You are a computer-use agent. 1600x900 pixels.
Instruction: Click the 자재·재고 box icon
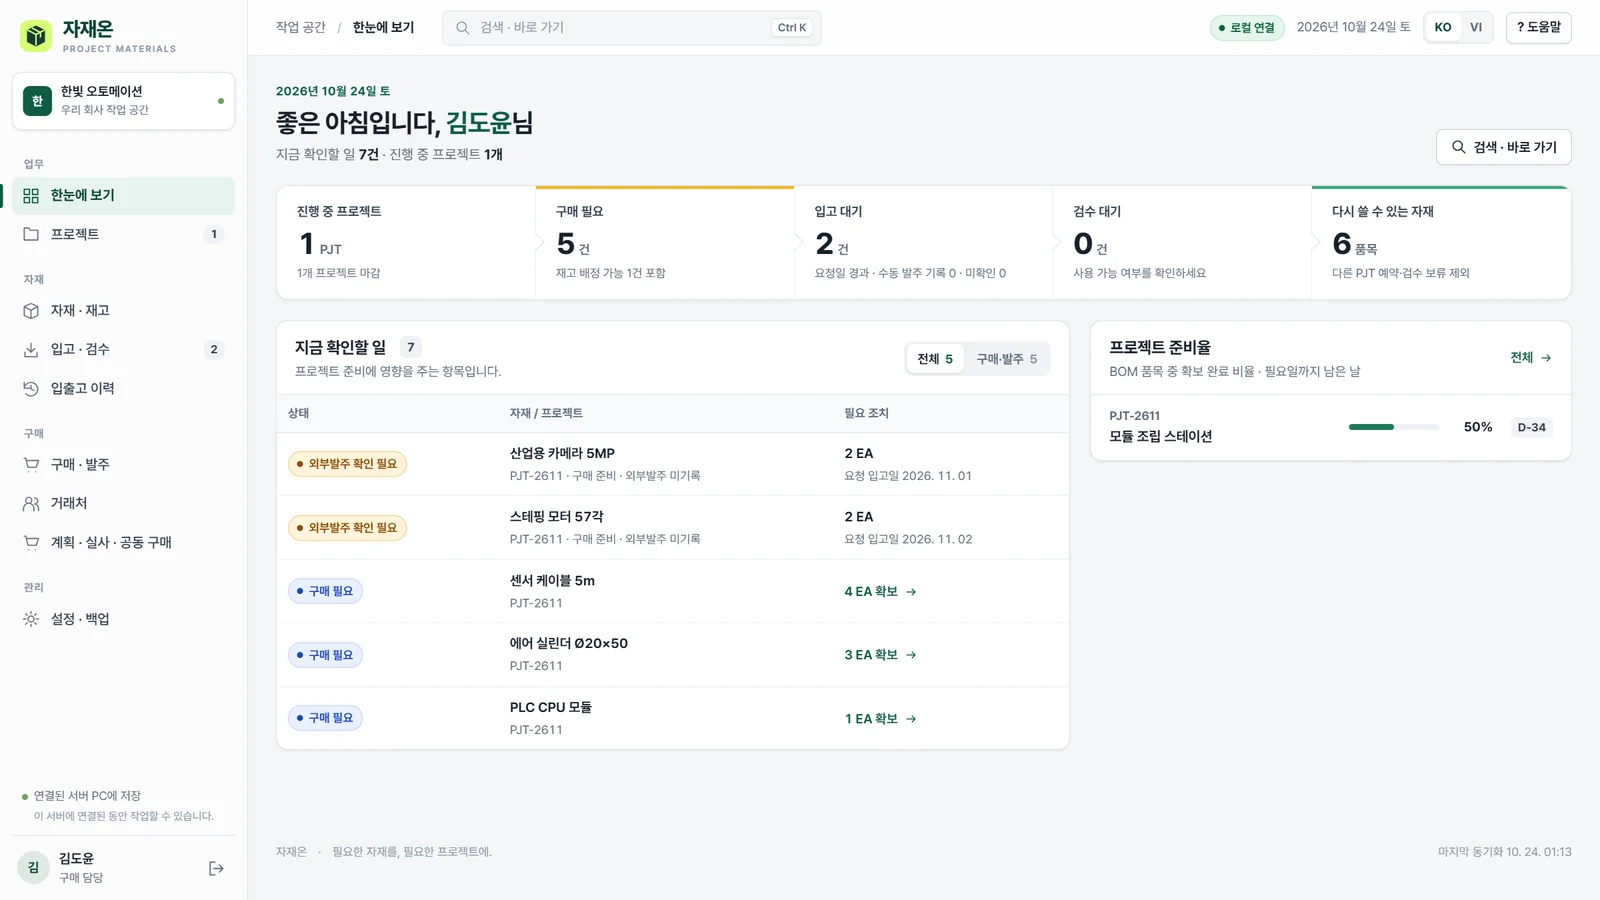click(x=31, y=311)
